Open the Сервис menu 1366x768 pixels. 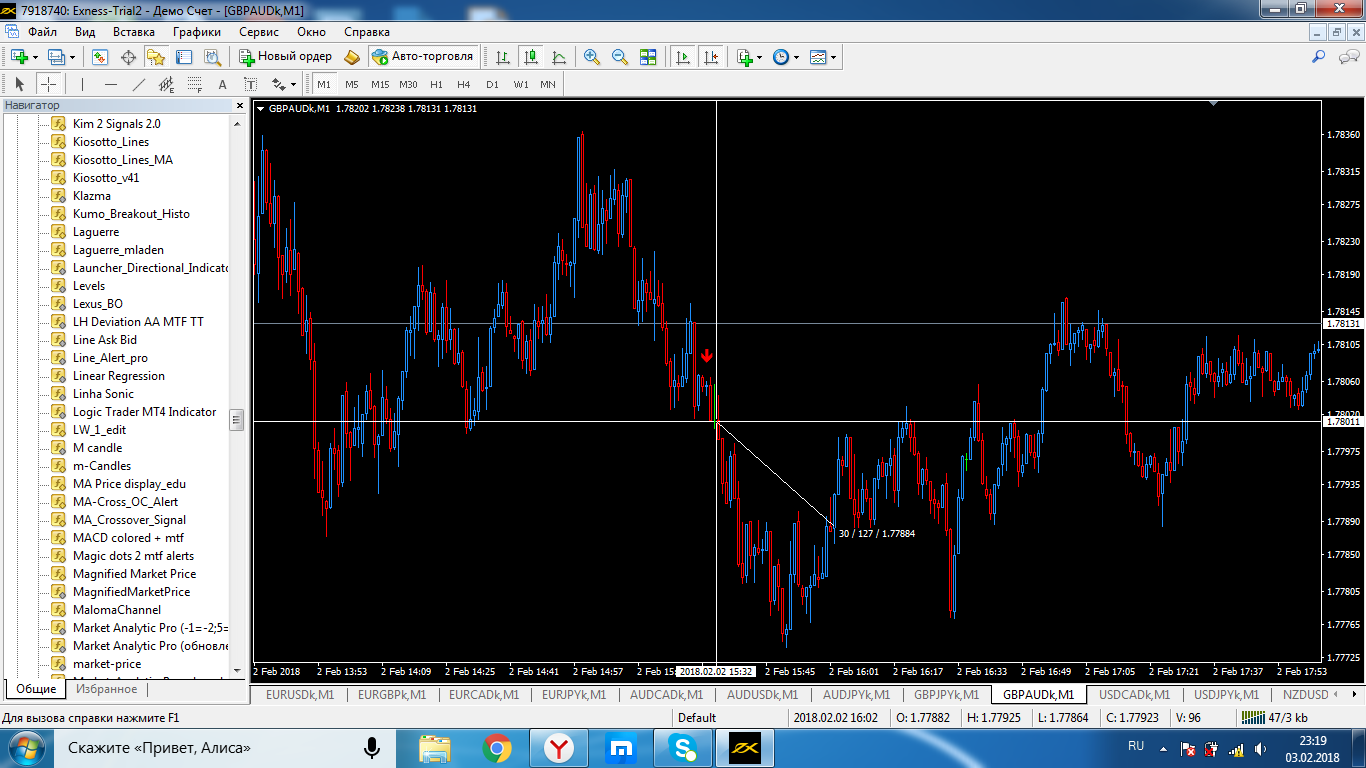pyautogui.click(x=259, y=32)
